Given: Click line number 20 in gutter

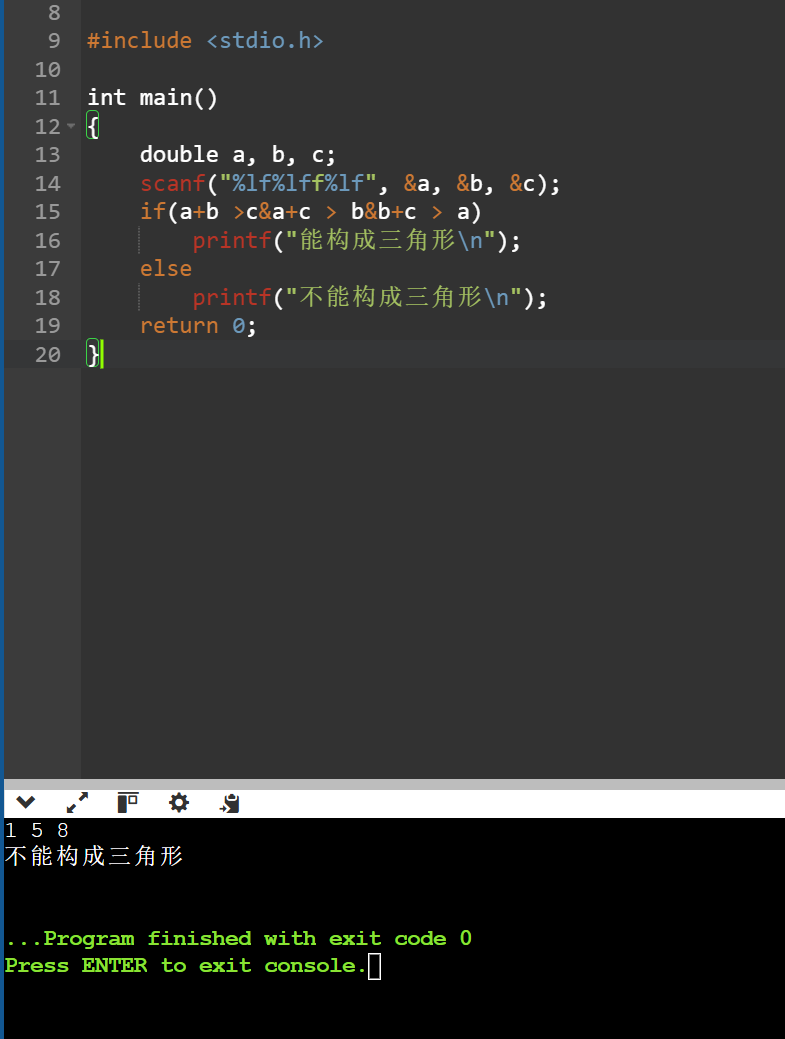Looking at the screenshot, I should coord(48,355).
